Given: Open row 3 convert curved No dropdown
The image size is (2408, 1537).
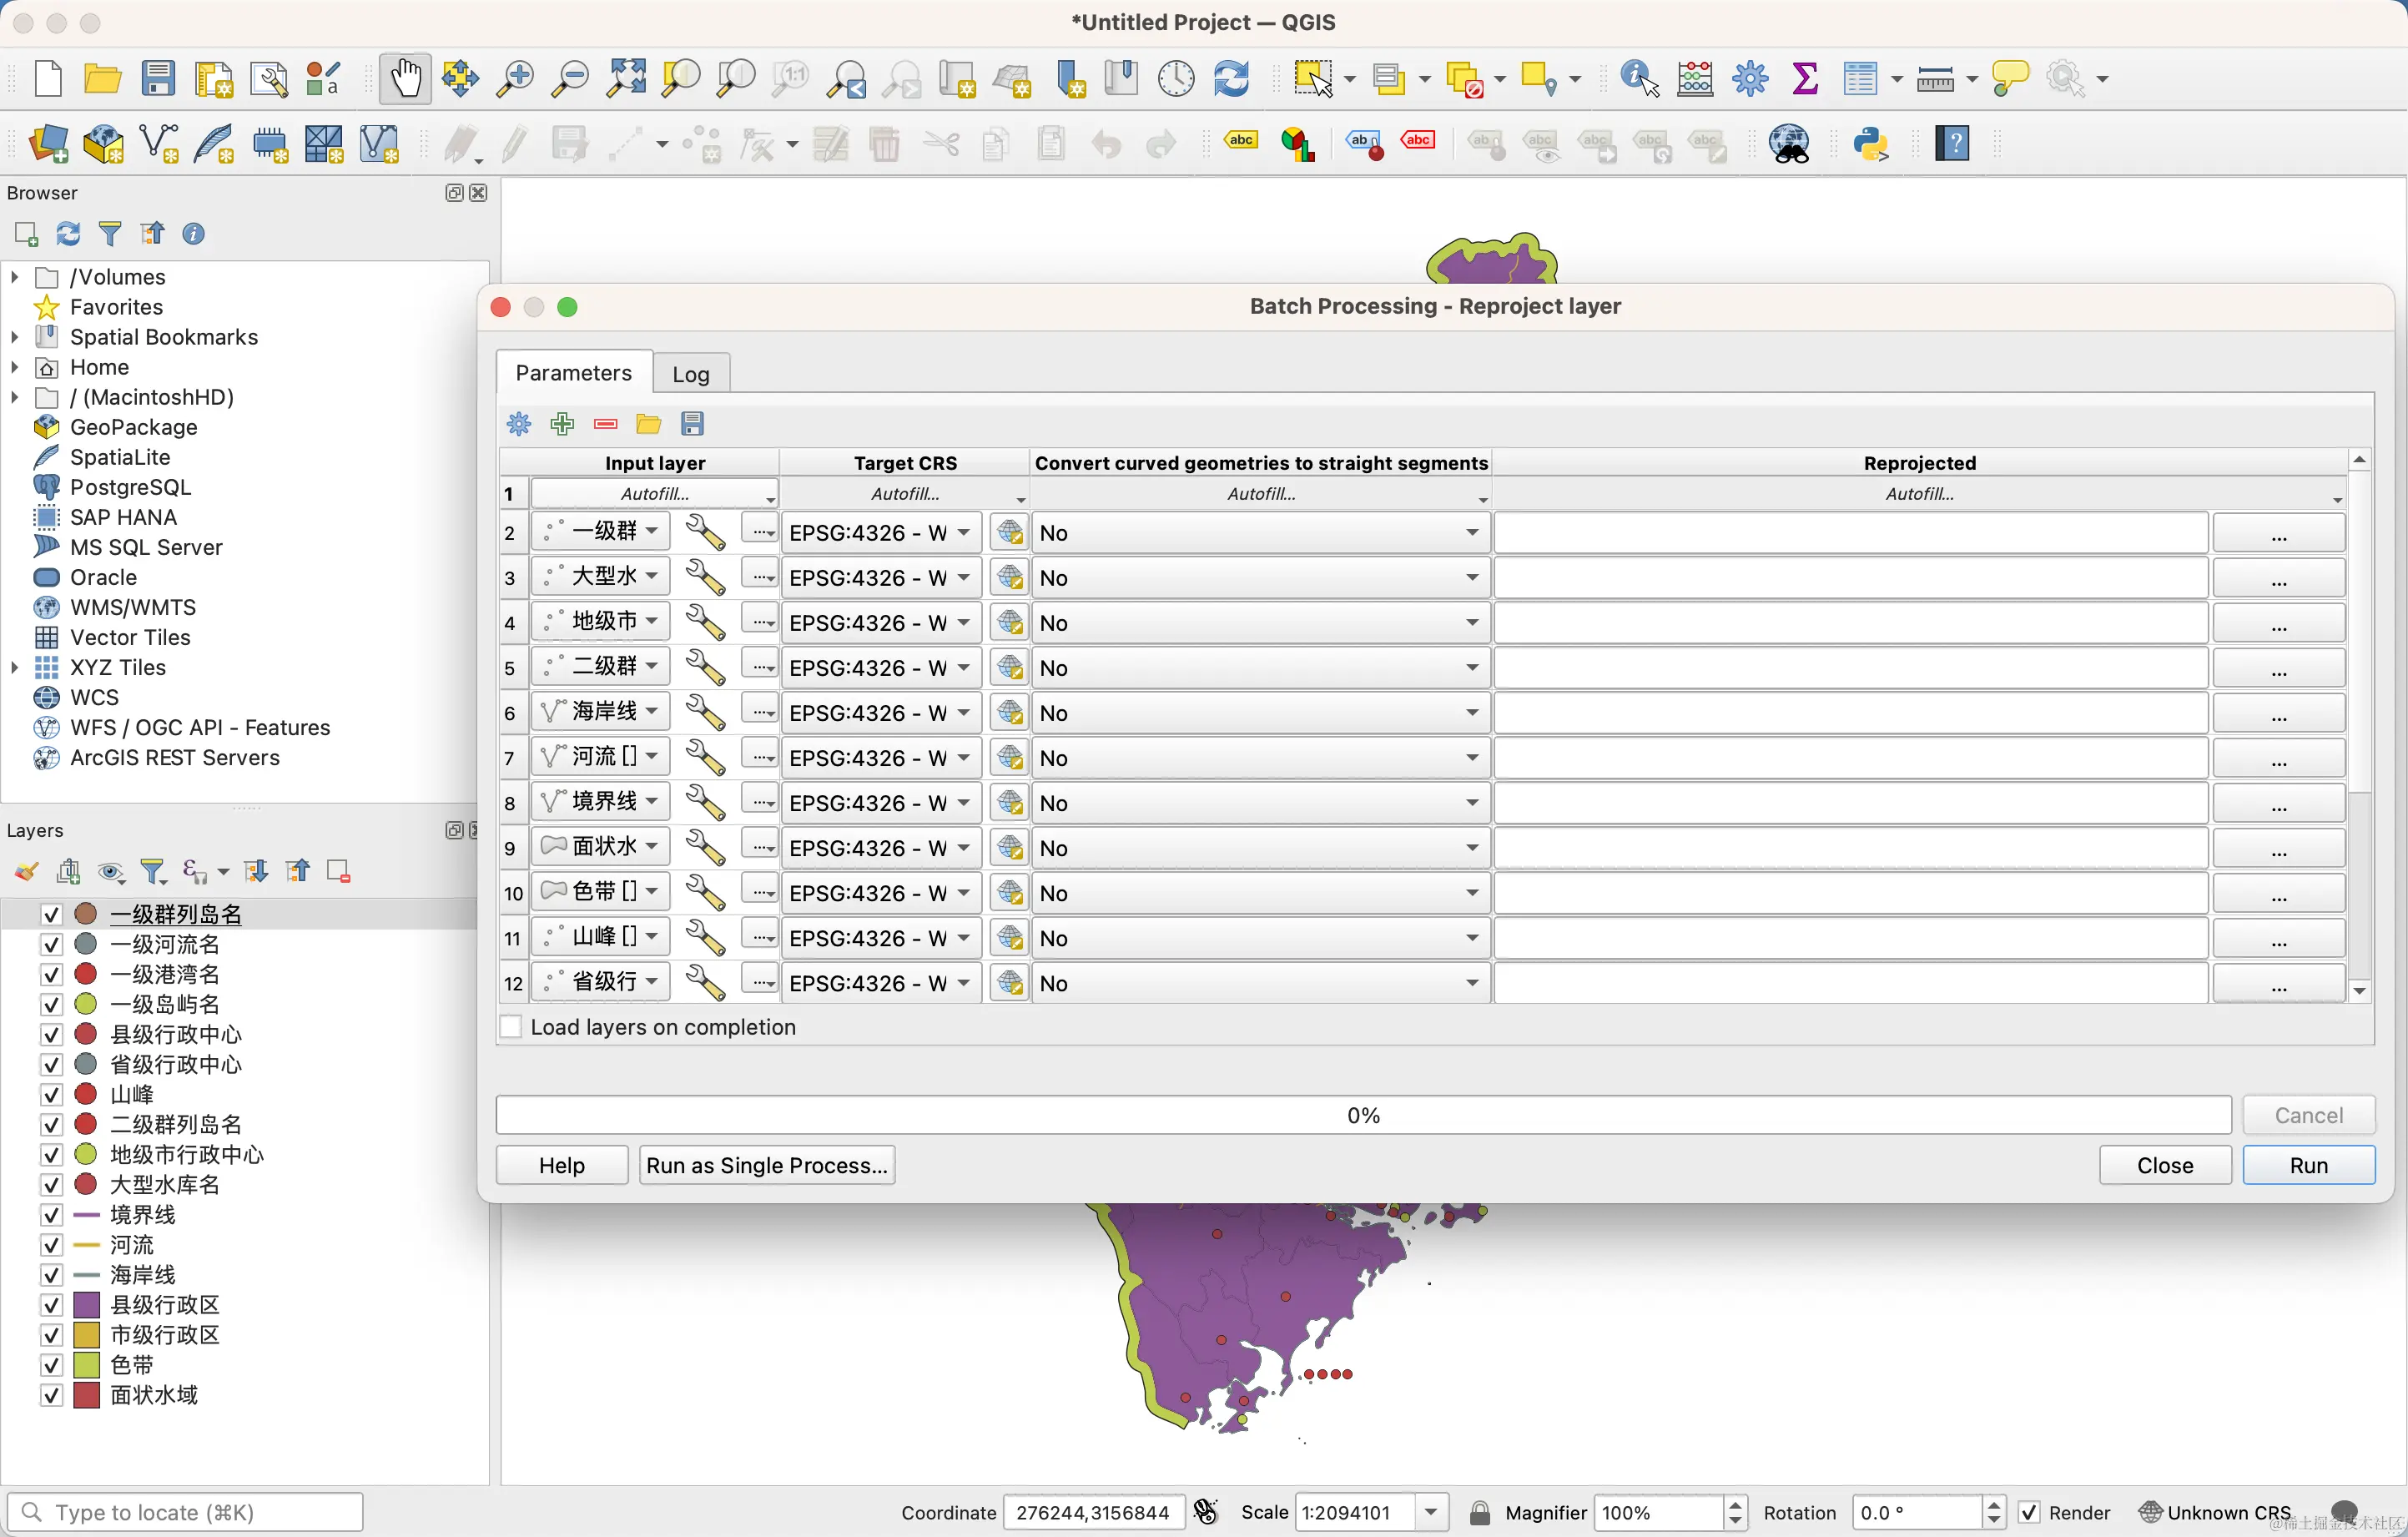Looking at the screenshot, I should (x=1260, y=577).
